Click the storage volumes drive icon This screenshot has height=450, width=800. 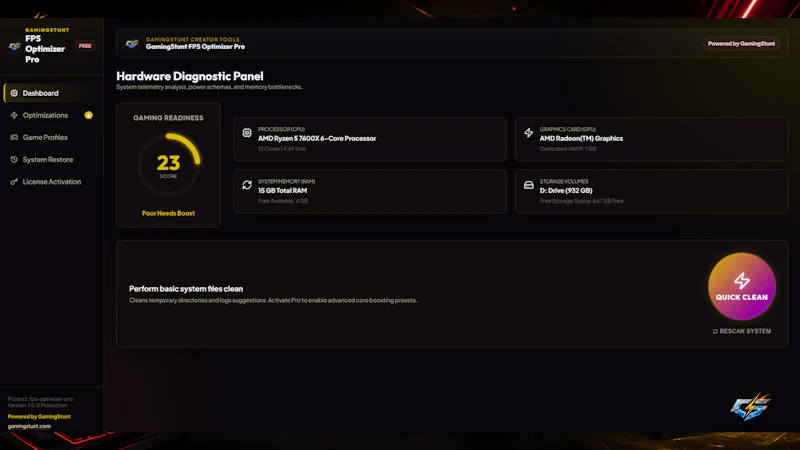click(x=529, y=185)
